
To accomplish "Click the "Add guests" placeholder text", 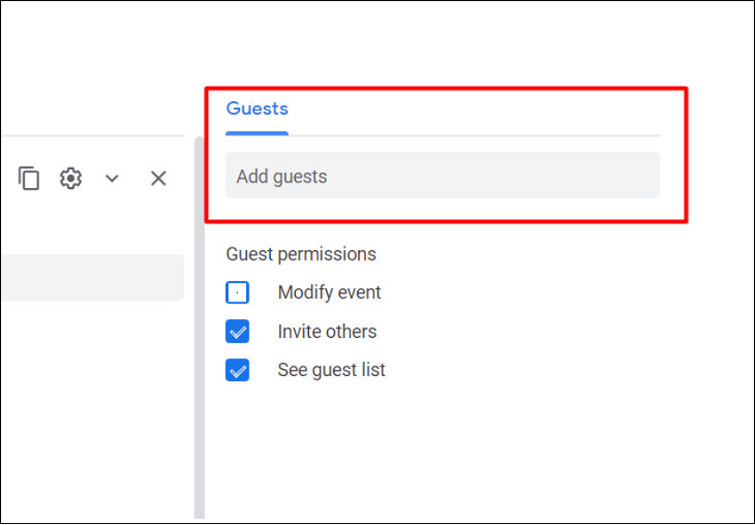I will click(x=282, y=177).
